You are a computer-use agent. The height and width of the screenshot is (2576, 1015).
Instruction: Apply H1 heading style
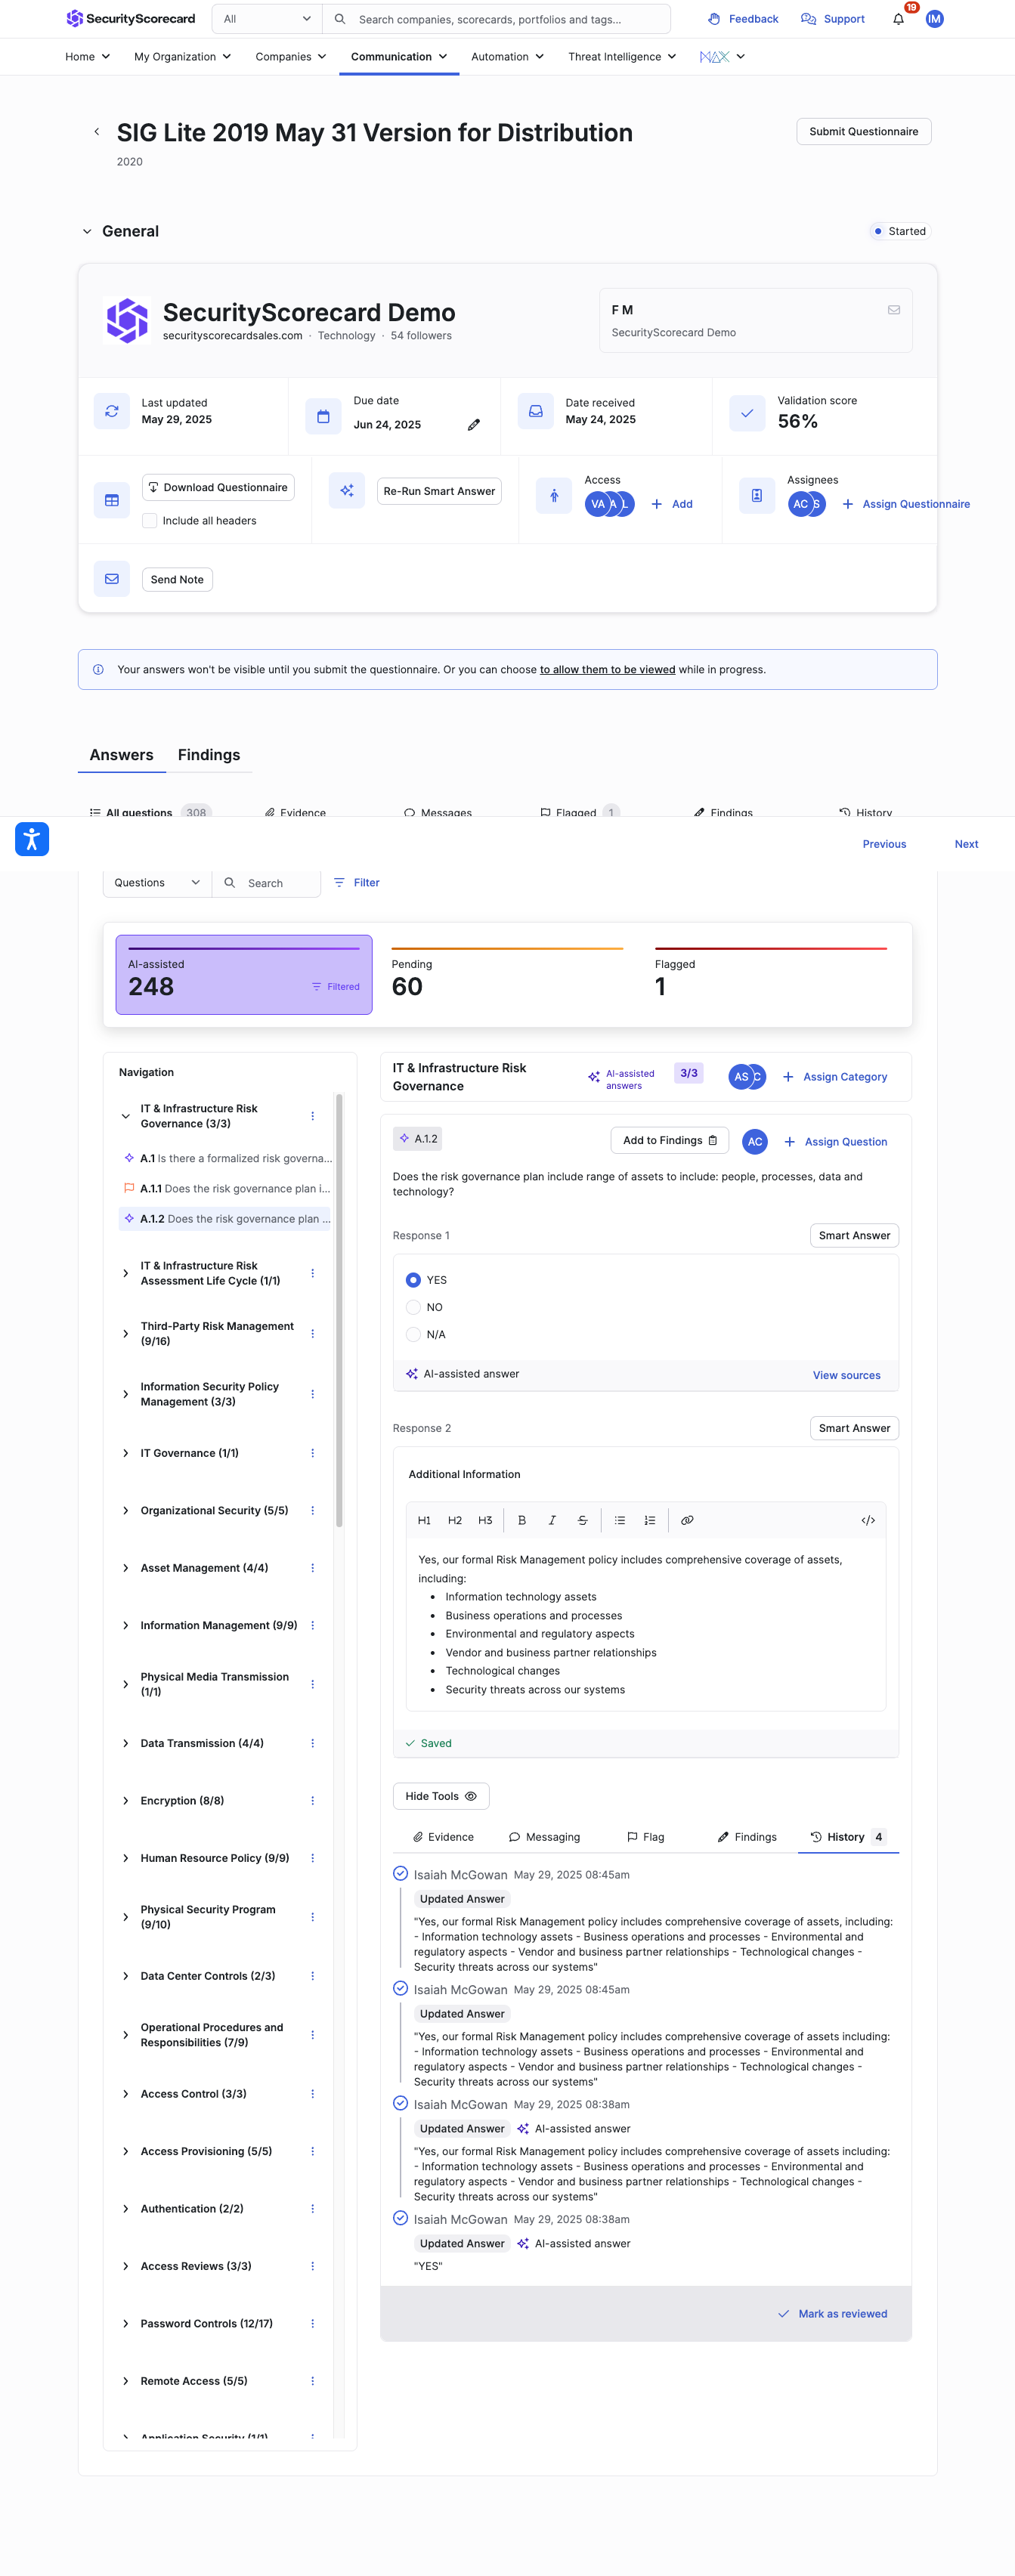(x=424, y=1520)
